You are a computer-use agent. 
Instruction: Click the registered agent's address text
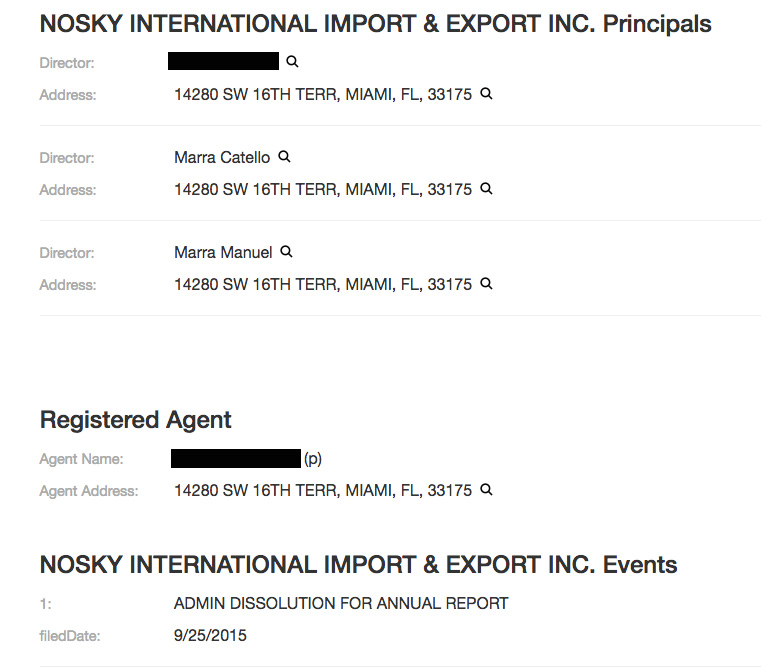[323, 491]
